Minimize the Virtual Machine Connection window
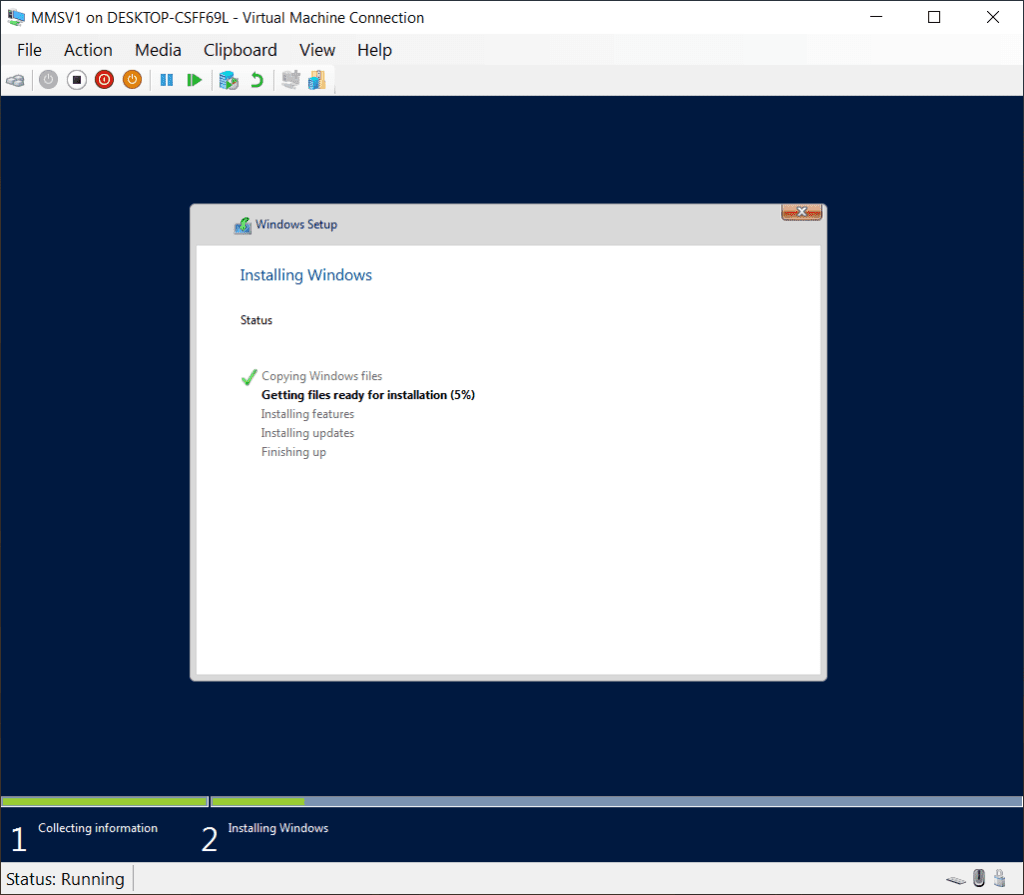Viewport: 1024px width, 895px height. click(x=876, y=18)
